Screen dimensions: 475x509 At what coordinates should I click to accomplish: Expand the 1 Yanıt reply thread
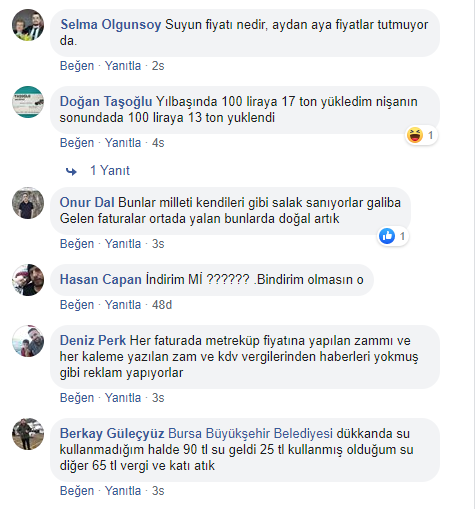(x=110, y=171)
